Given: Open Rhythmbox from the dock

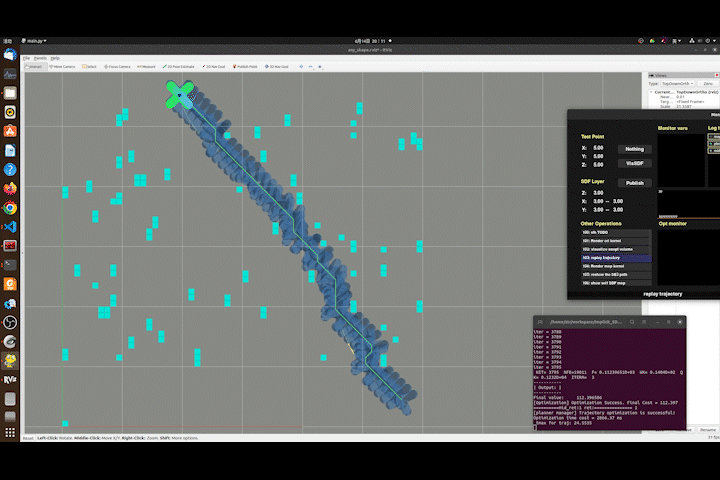Looking at the screenshot, I should [10, 112].
